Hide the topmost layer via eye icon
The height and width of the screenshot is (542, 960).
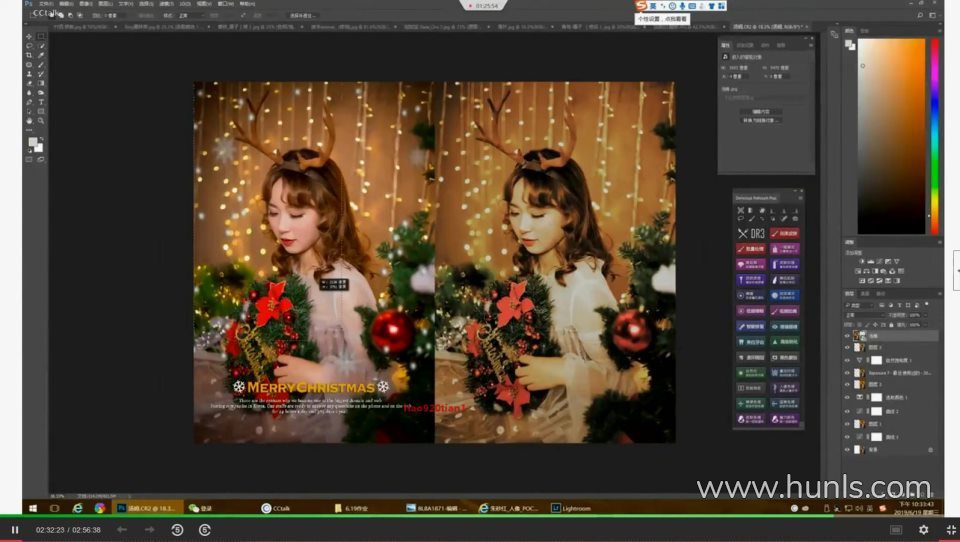pos(847,335)
